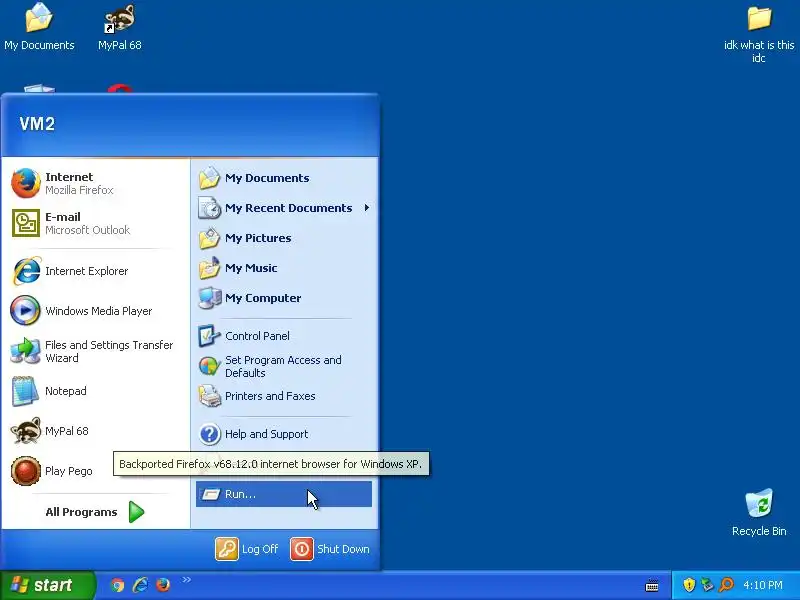Click the on-screen keyboard taskbar icon
The height and width of the screenshot is (600, 800).
pyautogui.click(x=652, y=585)
